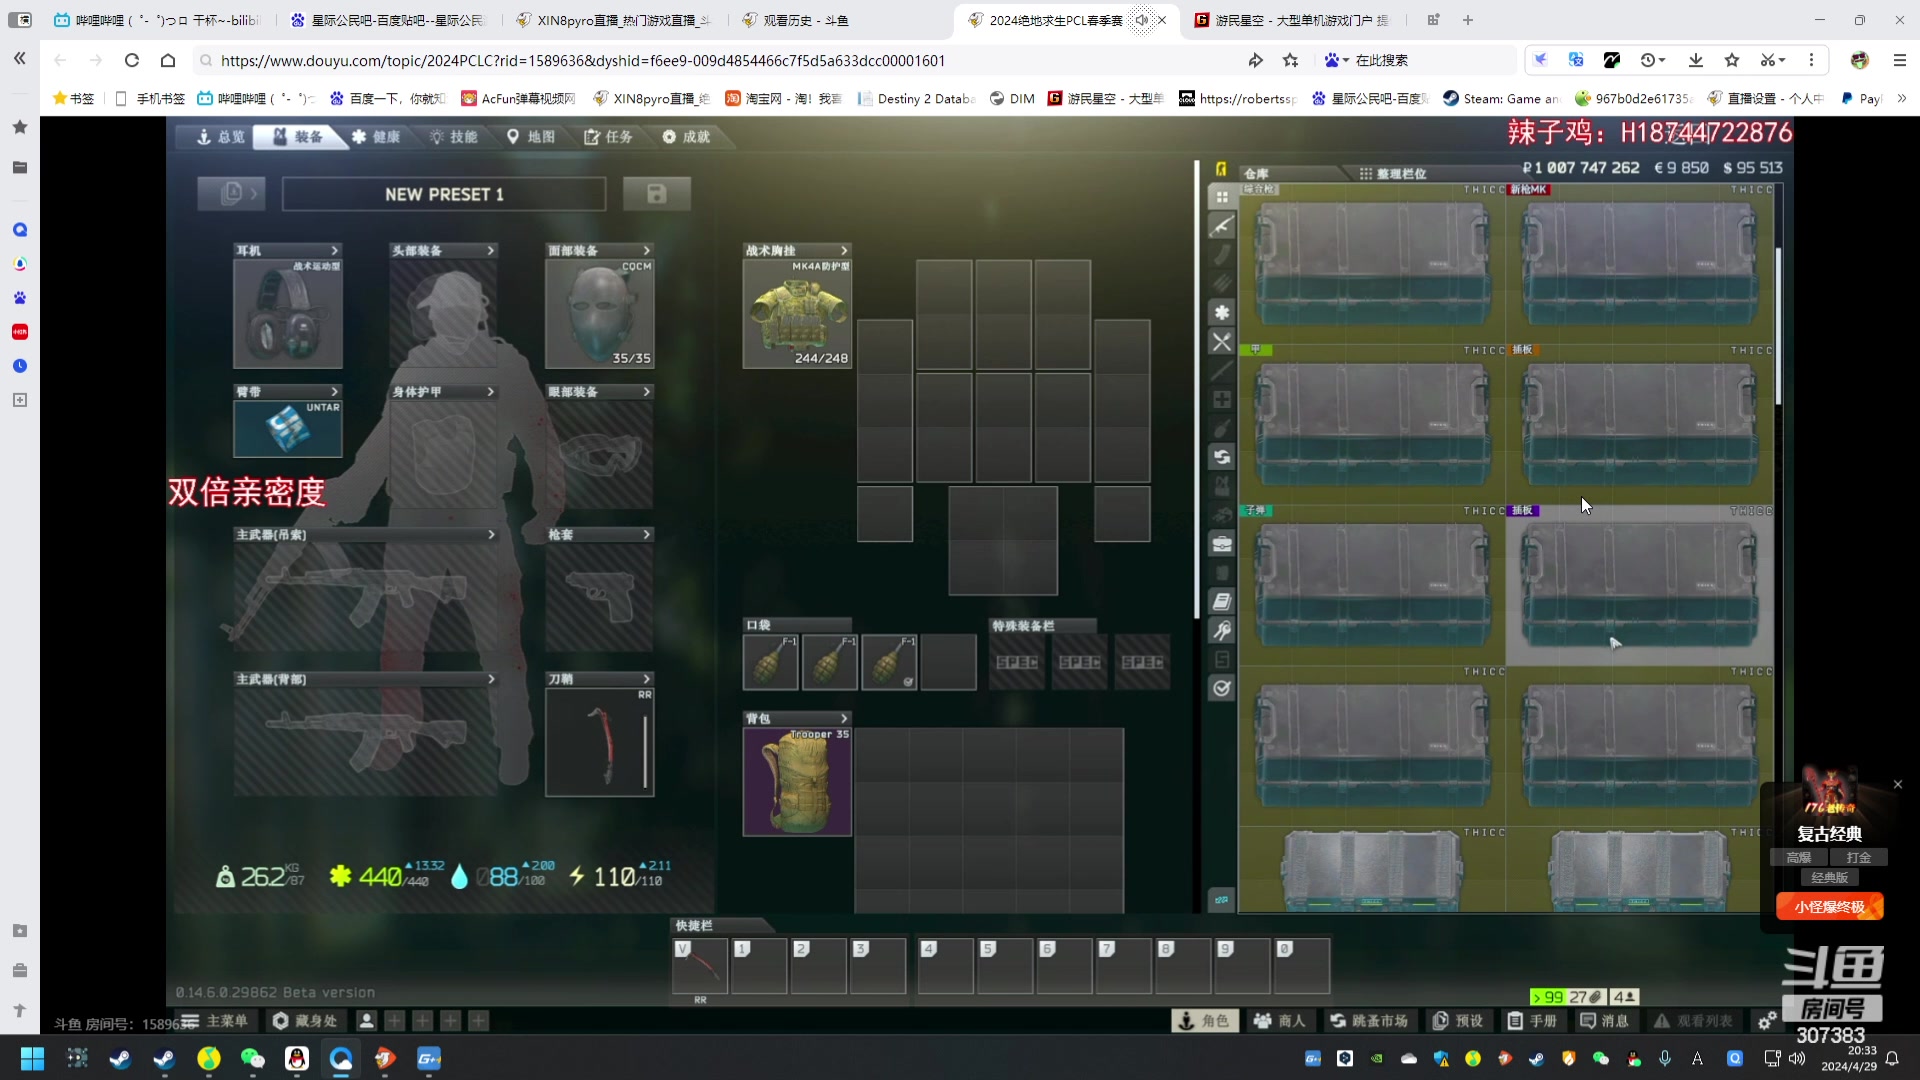Open a new browser tab with plus icon
The image size is (1920, 1080).
click(1468, 20)
